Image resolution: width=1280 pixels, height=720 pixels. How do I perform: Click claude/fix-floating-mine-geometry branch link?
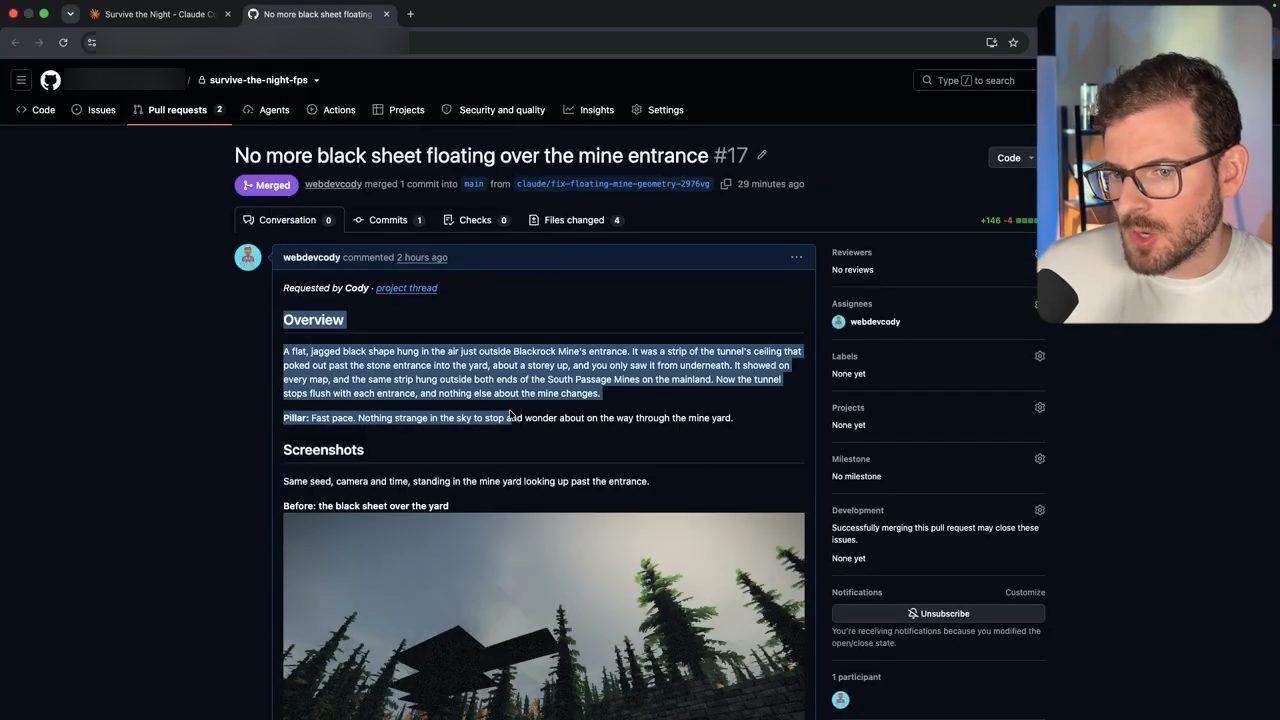(x=613, y=184)
